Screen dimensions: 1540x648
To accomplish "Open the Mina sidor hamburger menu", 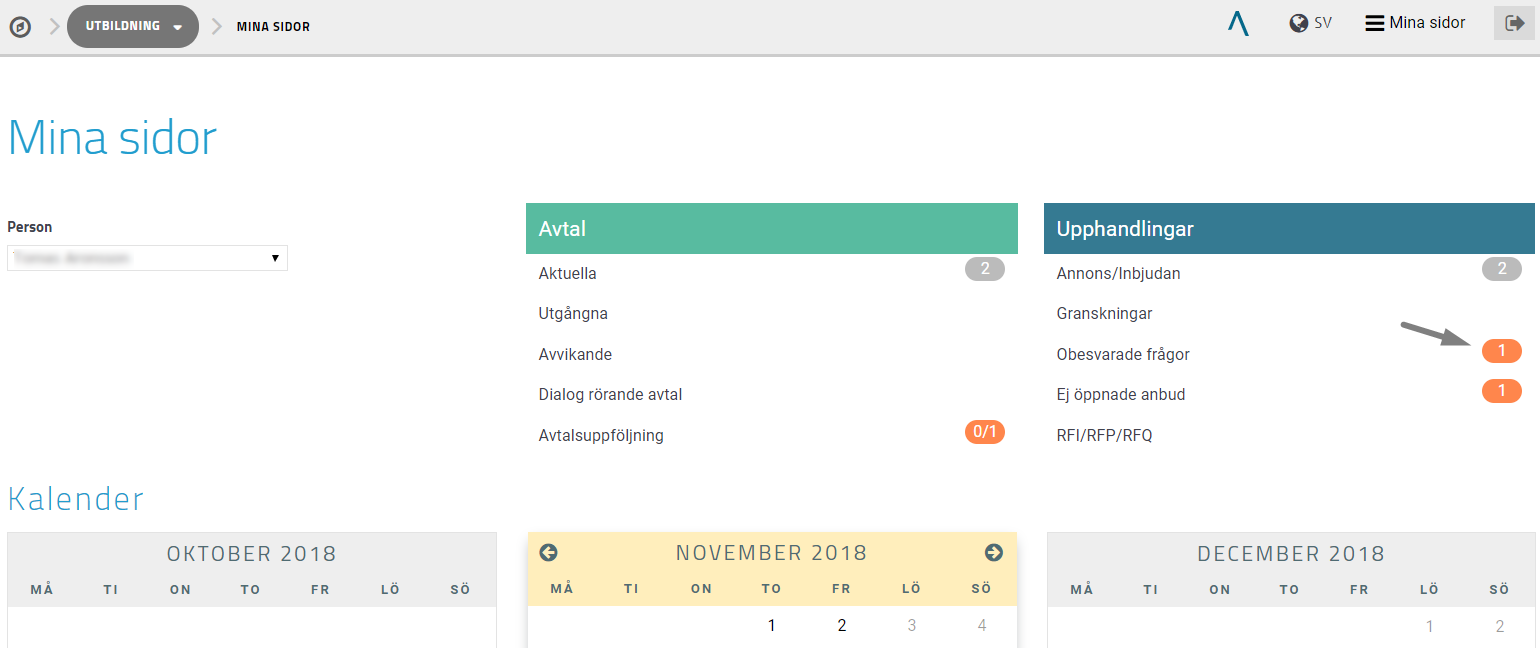I will [1415, 23].
